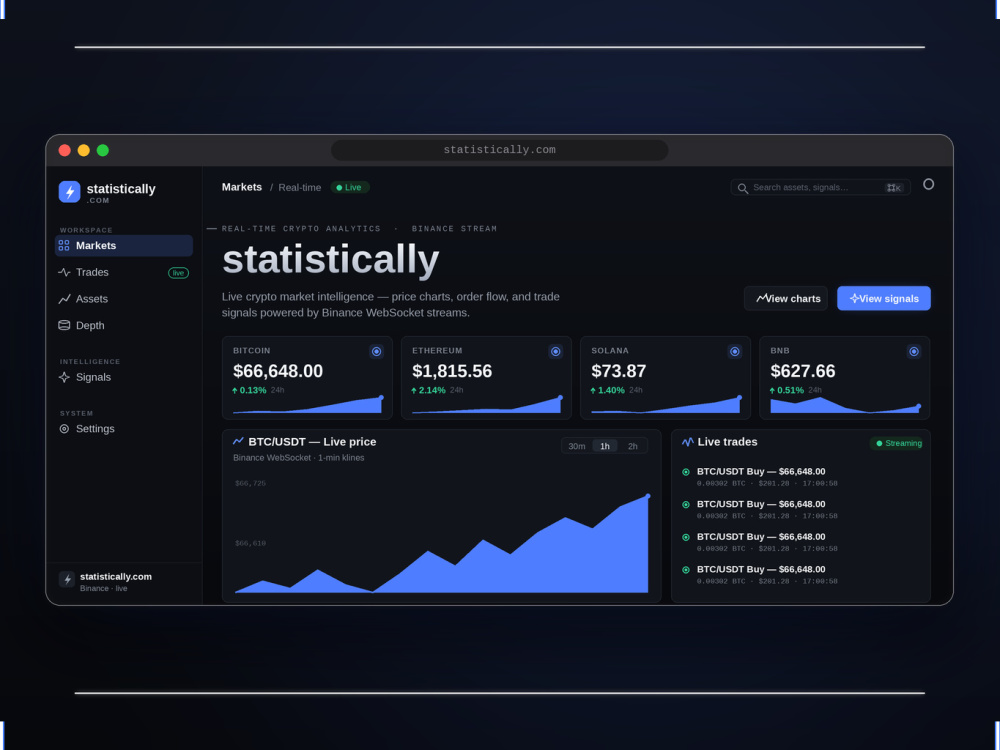Click the magnifier search icon
This screenshot has height=750, width=1000.
742,188
